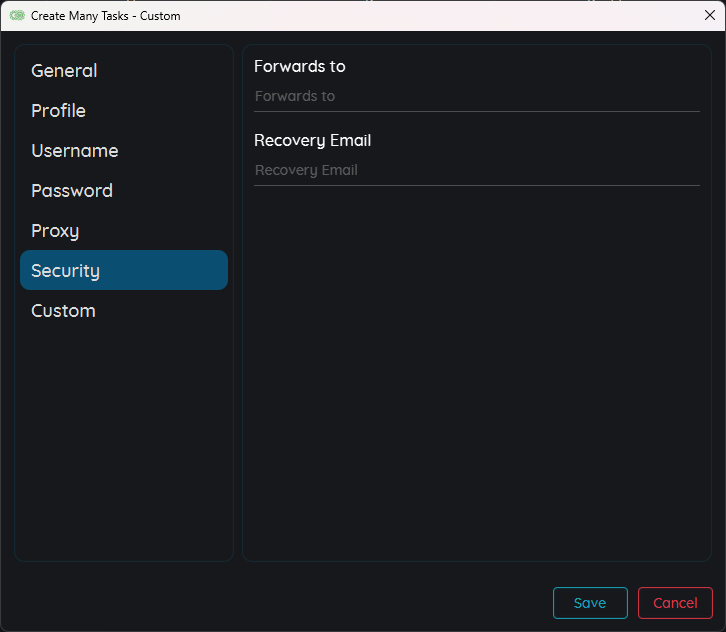
Task: Open the General settings section
Action: 64,71
